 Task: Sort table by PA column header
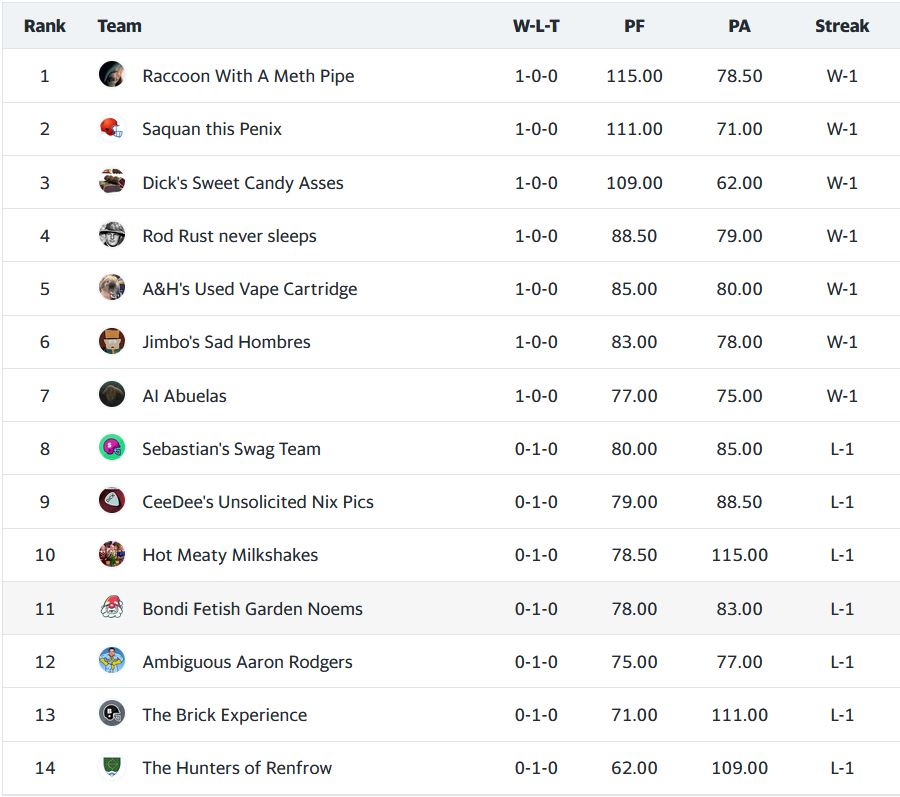click(739, 26)
